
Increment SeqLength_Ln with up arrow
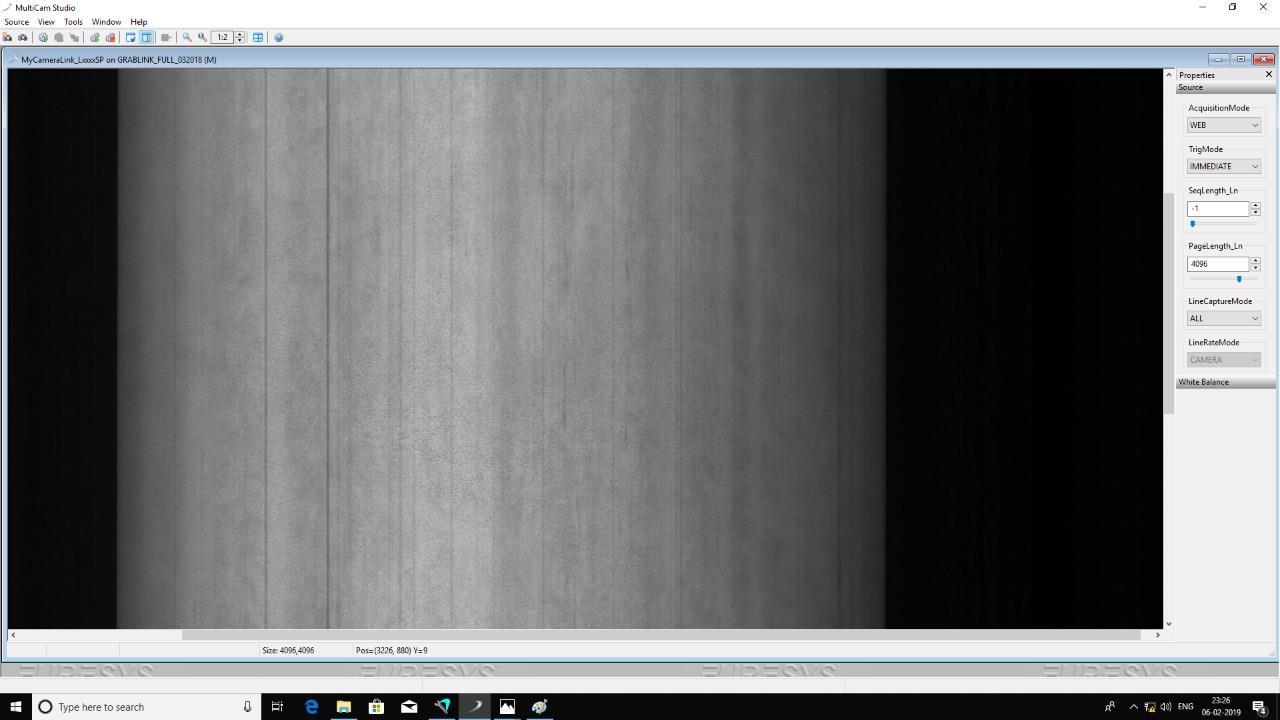click(x=1256, y=205)
